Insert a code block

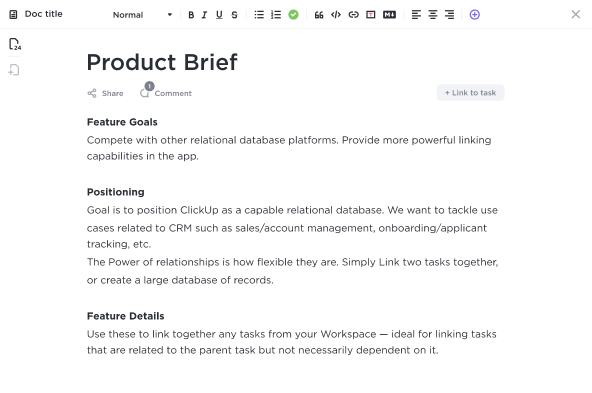click(336, 15)
